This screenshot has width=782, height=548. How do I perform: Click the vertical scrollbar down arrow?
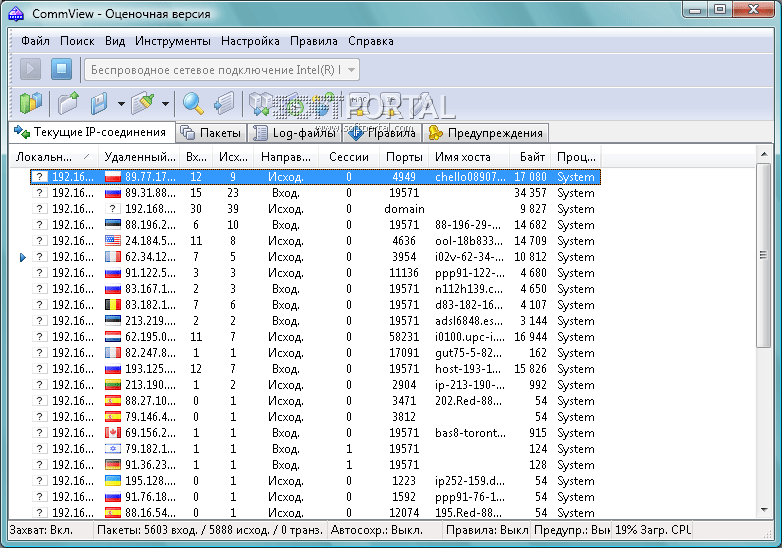coord(764,512)
